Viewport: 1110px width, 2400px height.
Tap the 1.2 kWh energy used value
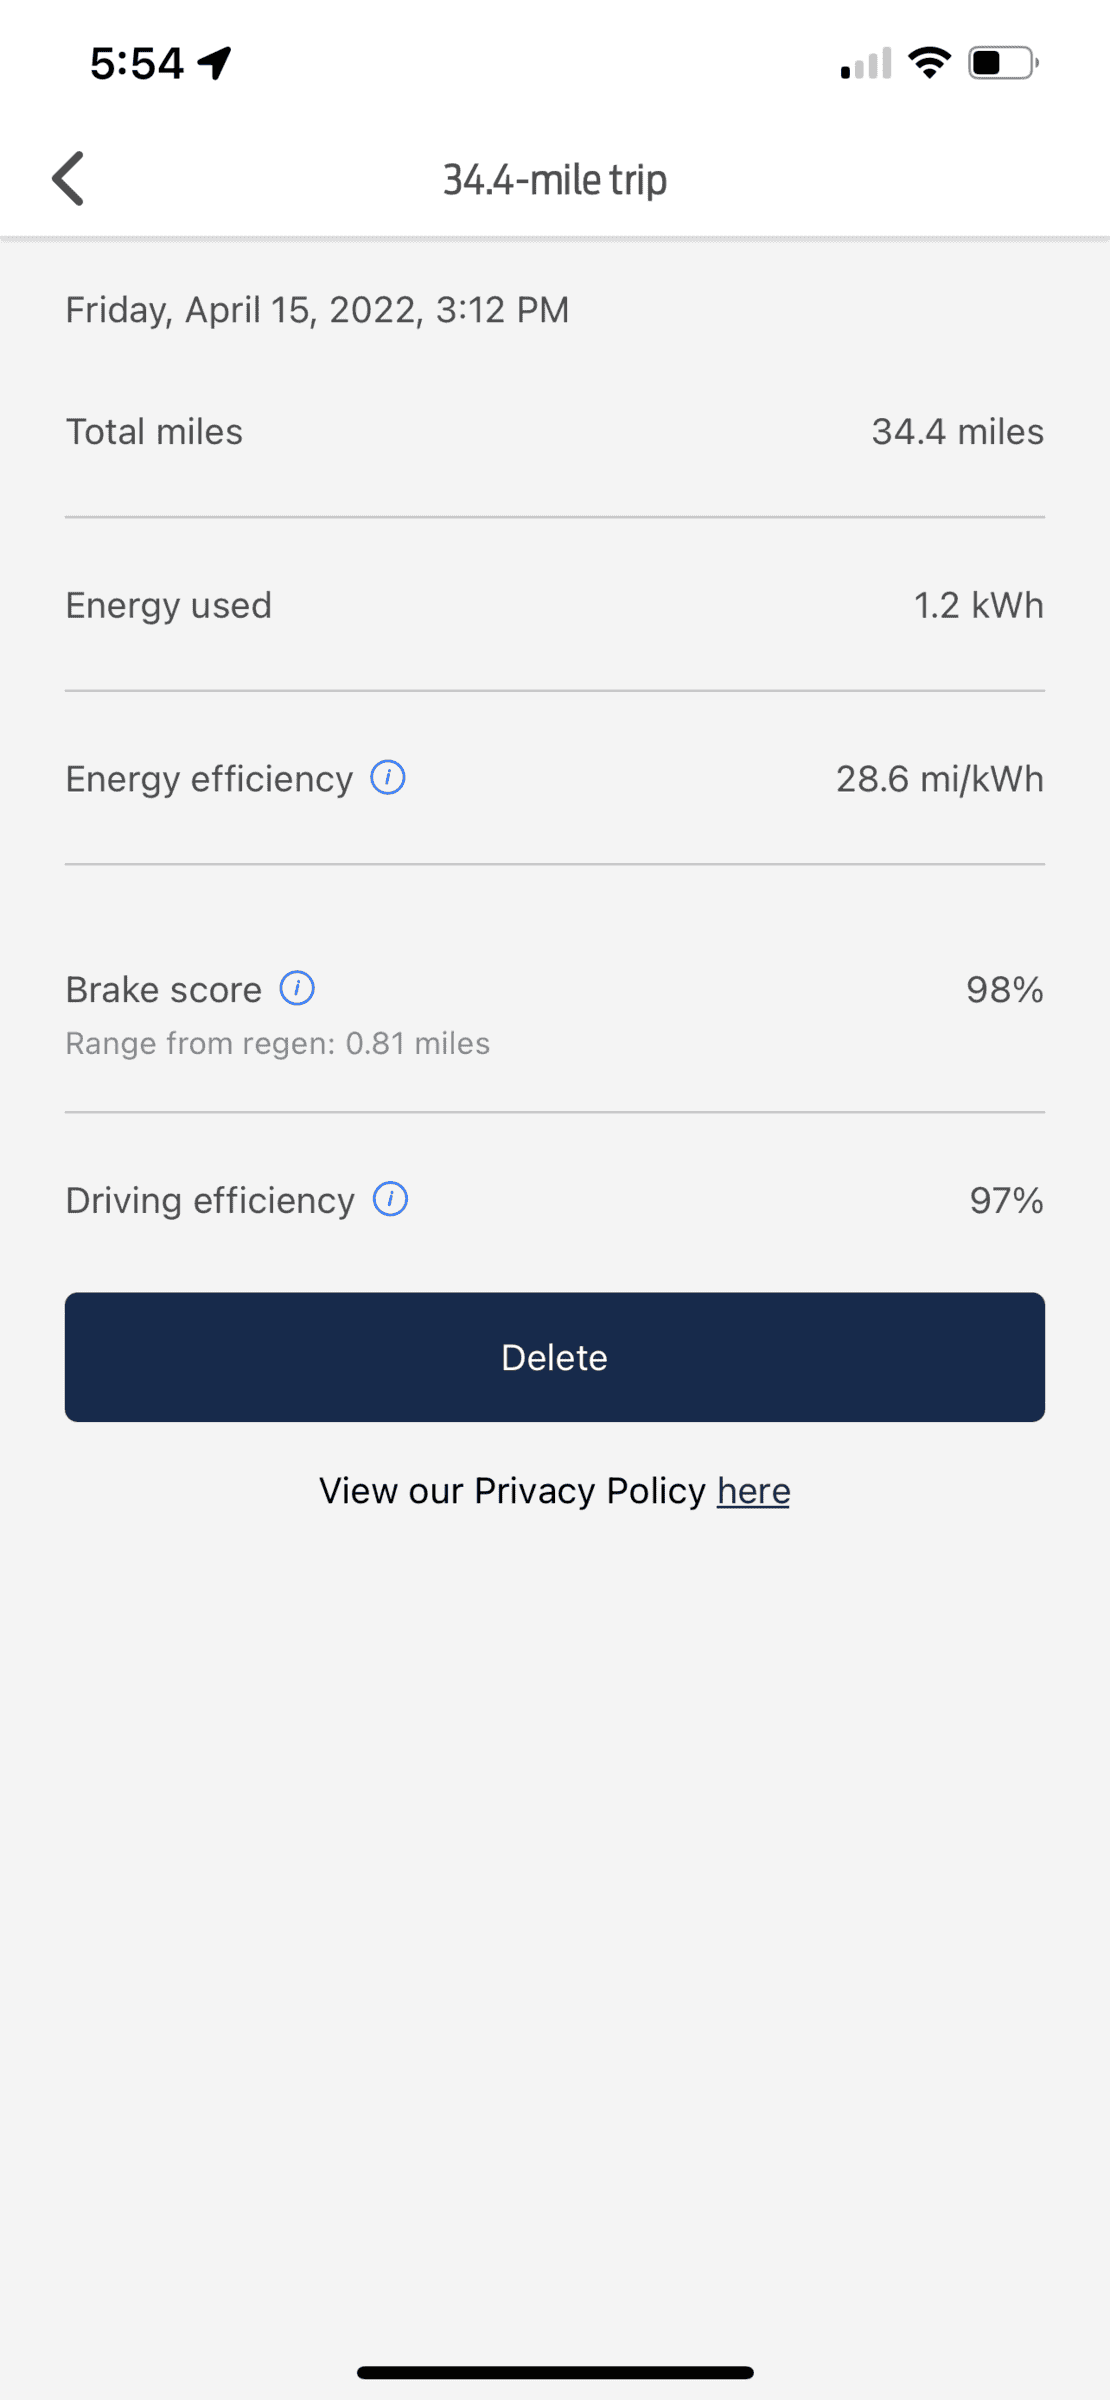pyautogui.click(x=978, y=605)
